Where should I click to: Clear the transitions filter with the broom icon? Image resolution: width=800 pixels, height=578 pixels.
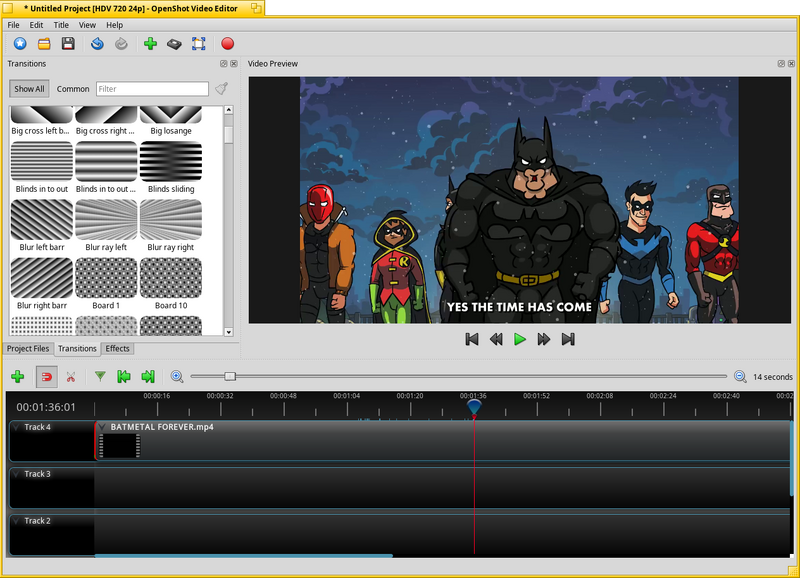tap(221, 89)
